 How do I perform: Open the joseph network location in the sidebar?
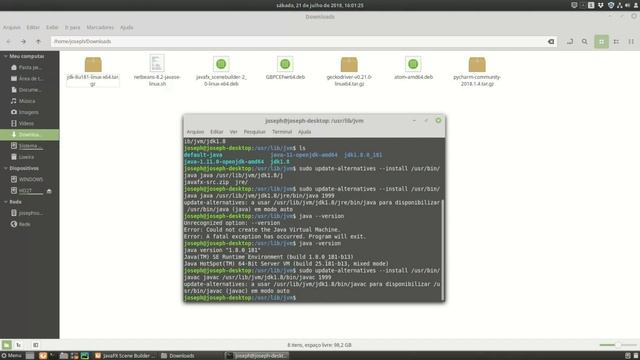coord(29,213)
